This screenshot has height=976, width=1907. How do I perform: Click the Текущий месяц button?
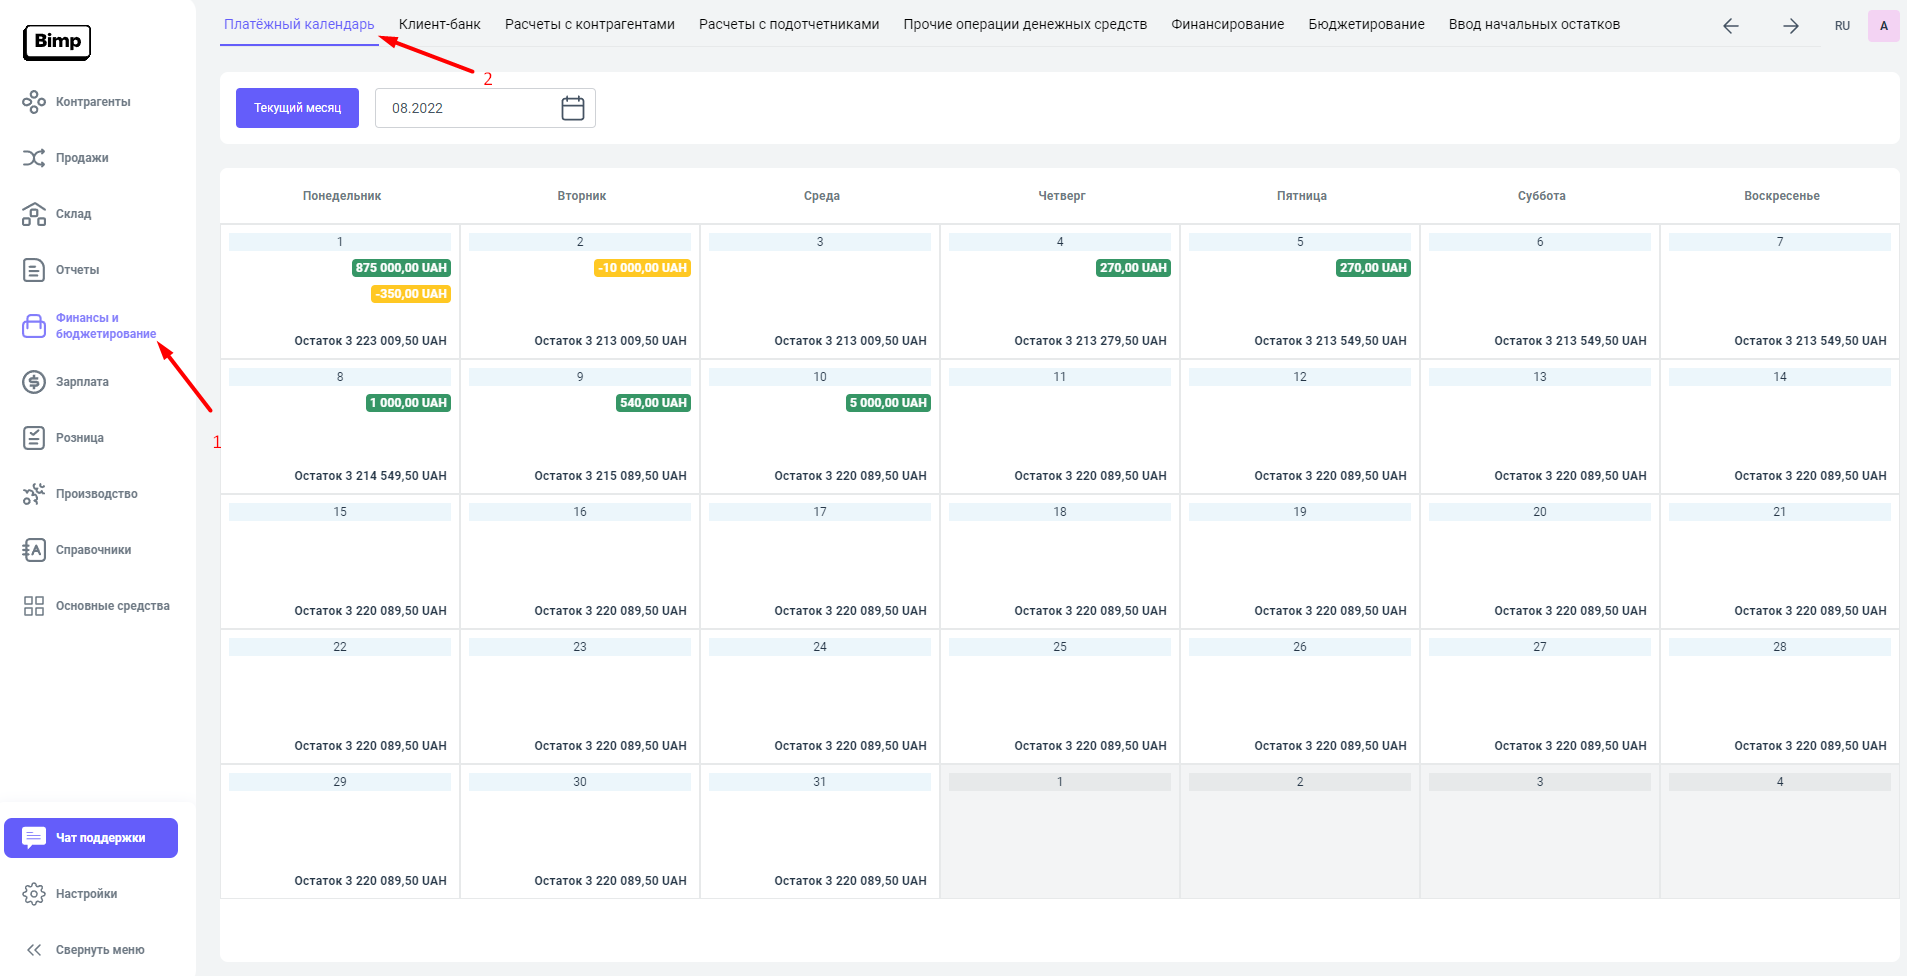[297, 108]
